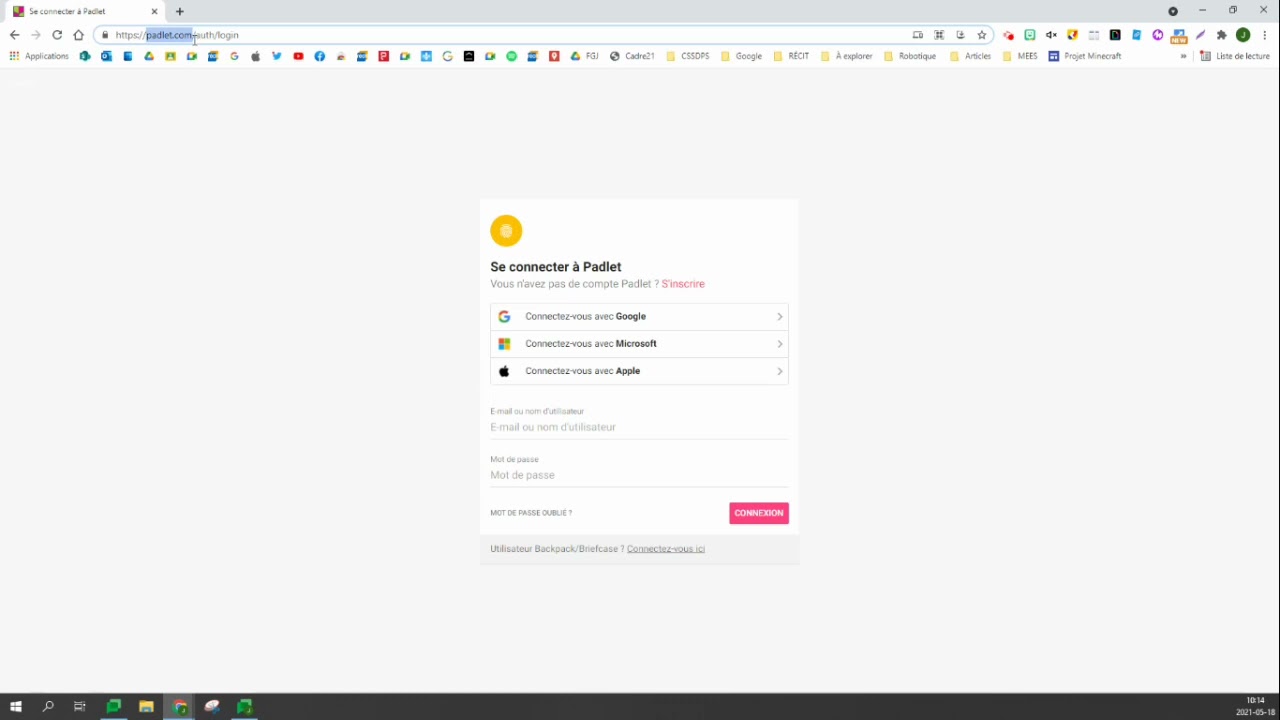Select the Se connecter à Padlet tab
1280x720 pixels.
85,12
